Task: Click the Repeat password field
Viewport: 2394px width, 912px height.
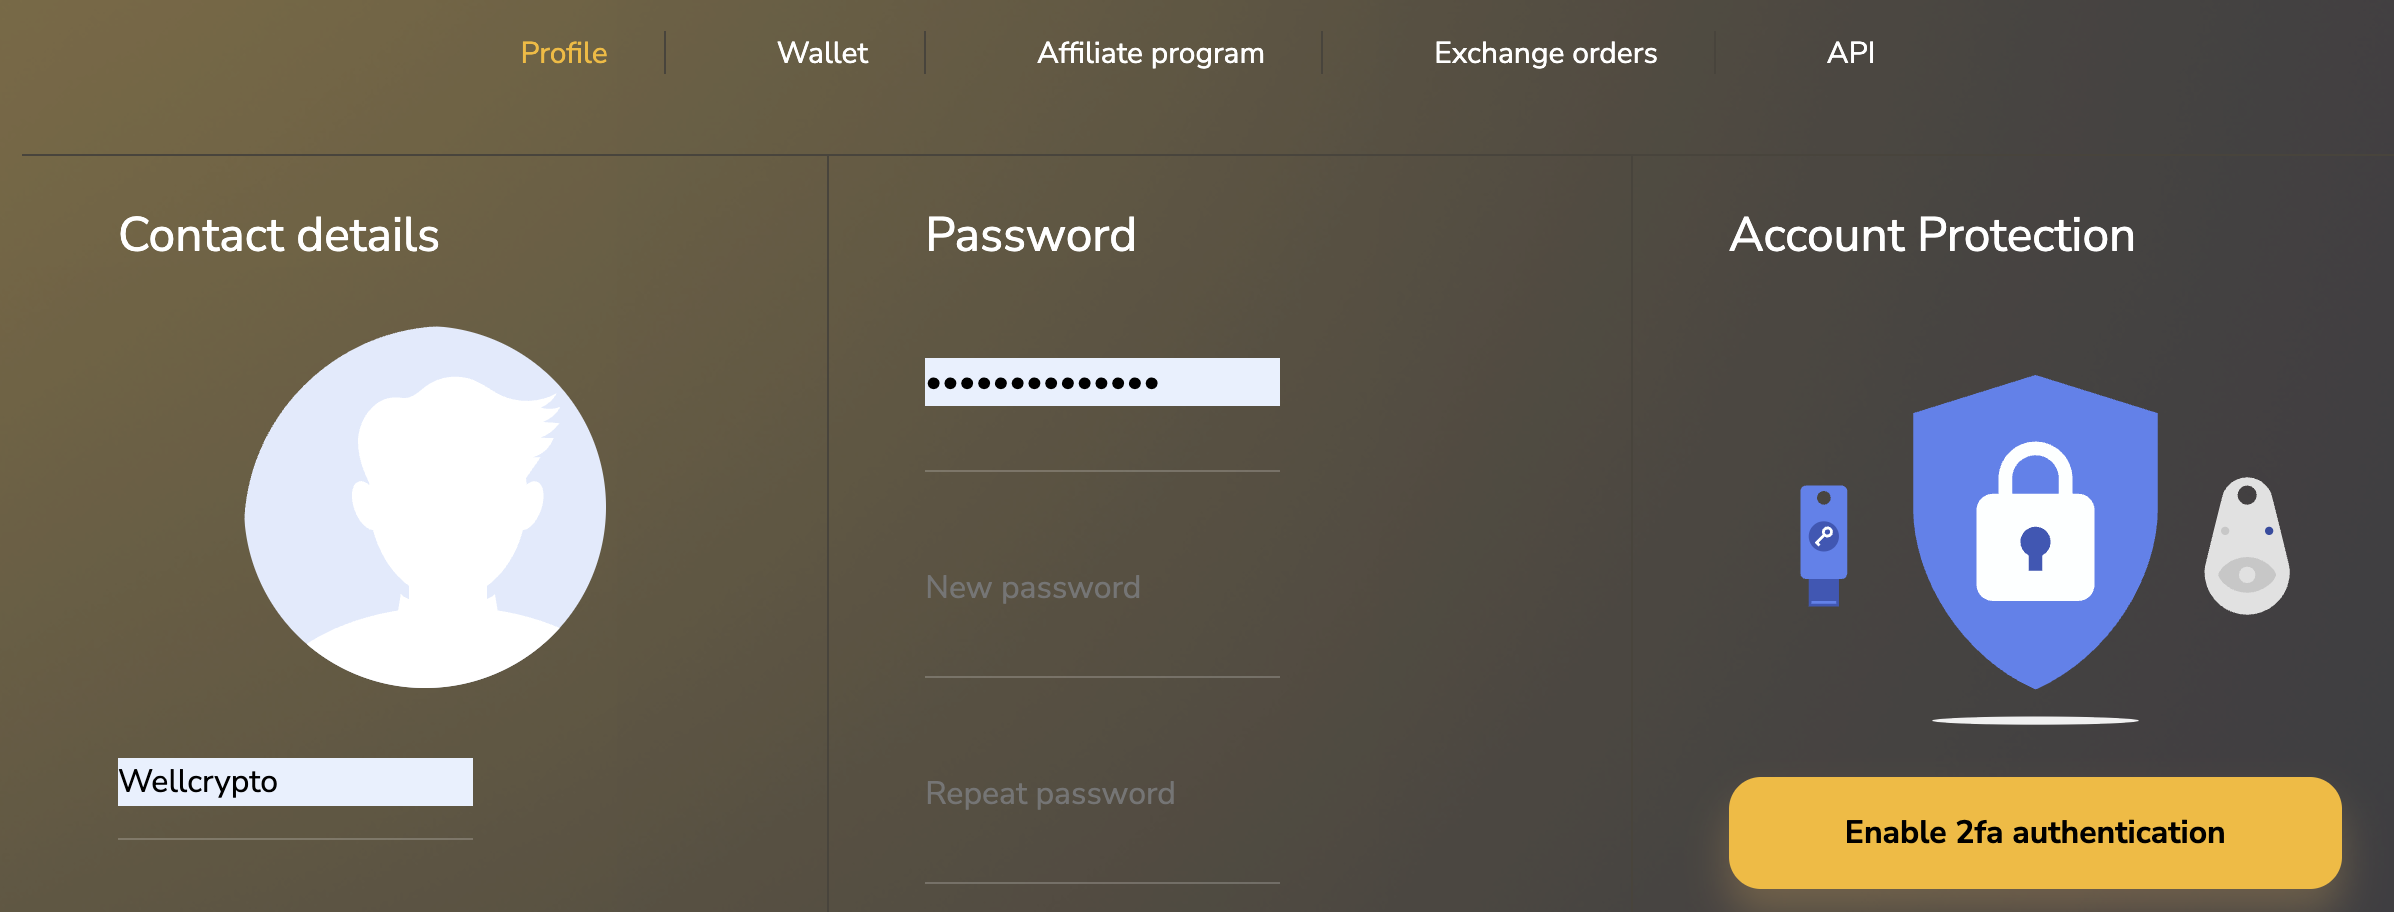Action: tap(1102, 794)
